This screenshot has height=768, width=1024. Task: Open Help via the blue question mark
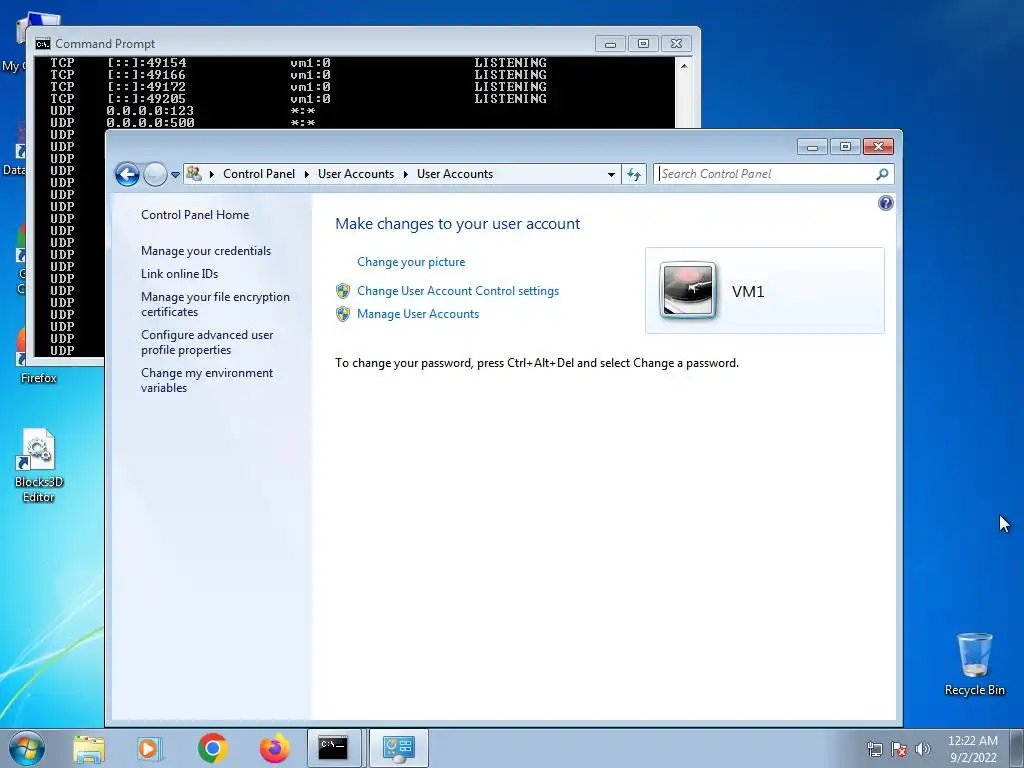(886, 203)
